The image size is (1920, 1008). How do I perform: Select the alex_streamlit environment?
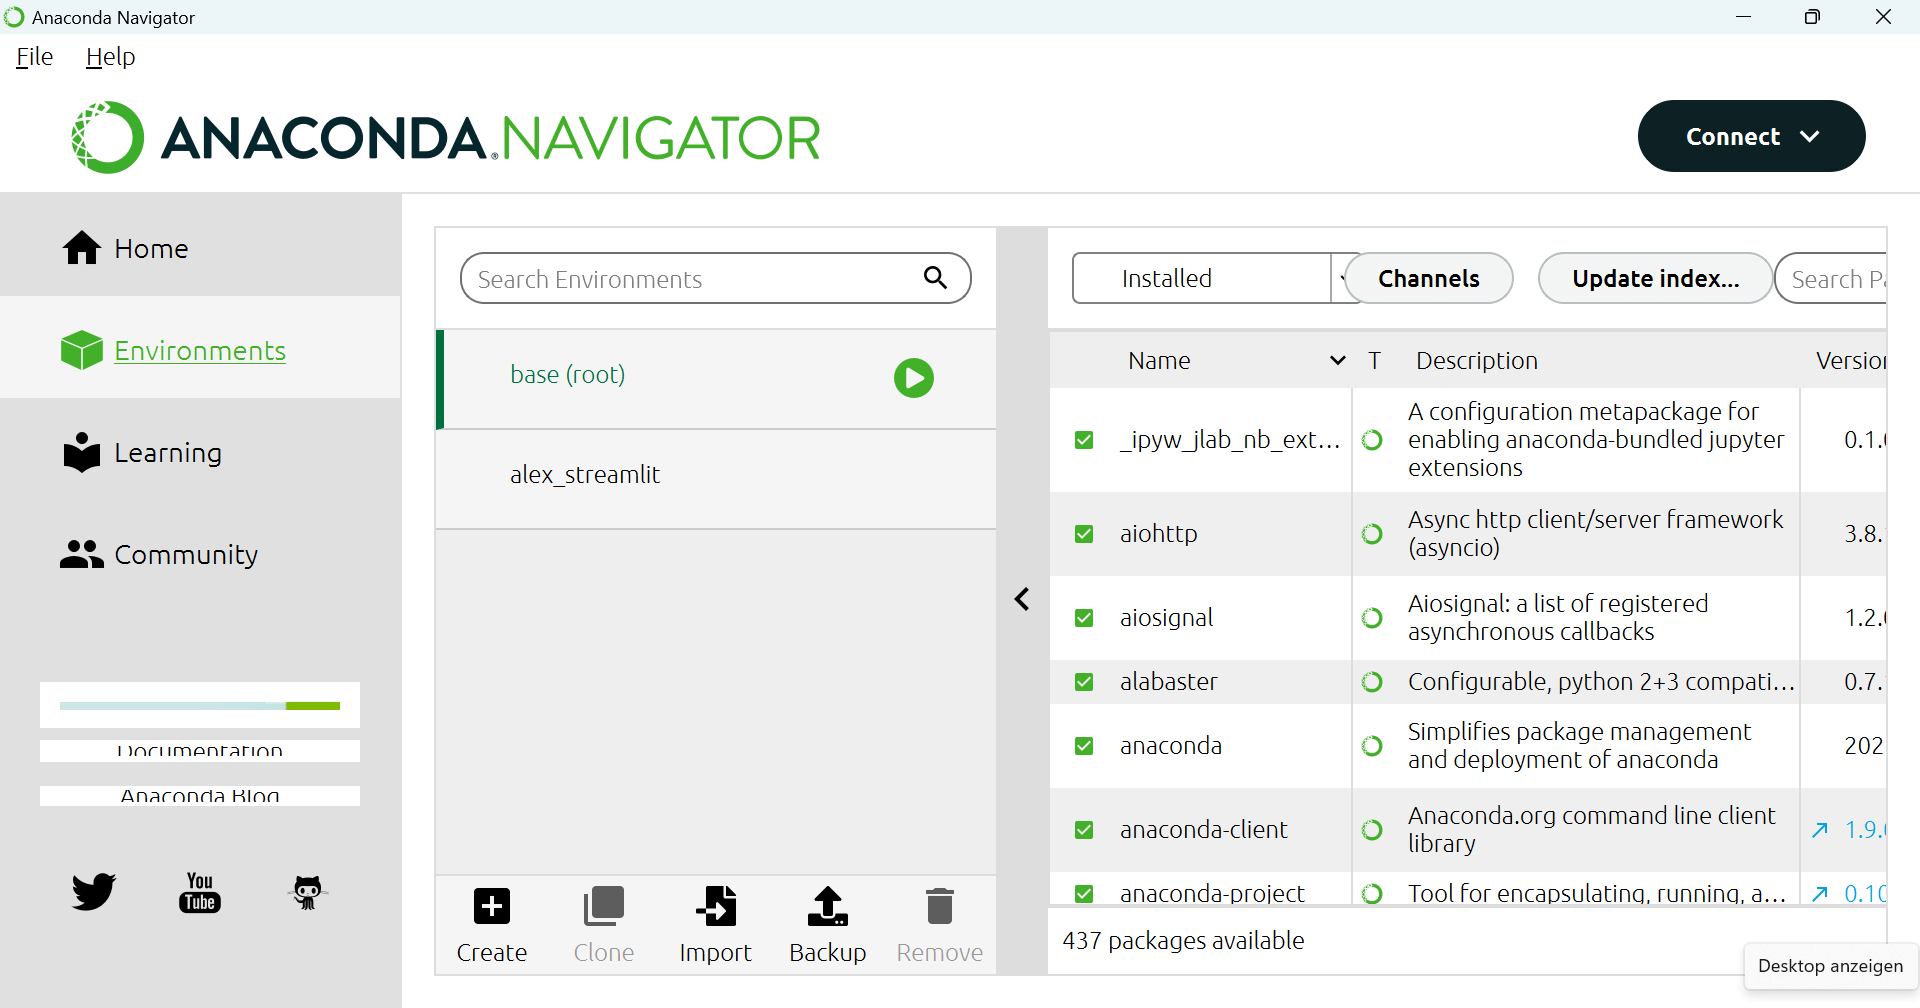[x=585, y=475]
